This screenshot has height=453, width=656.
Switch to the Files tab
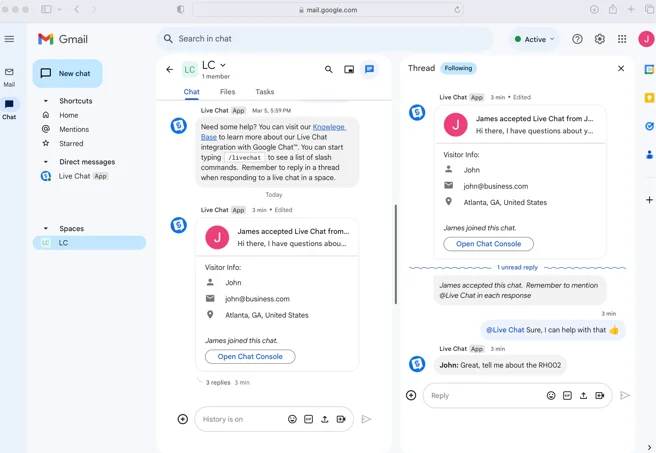click(227, 92)
